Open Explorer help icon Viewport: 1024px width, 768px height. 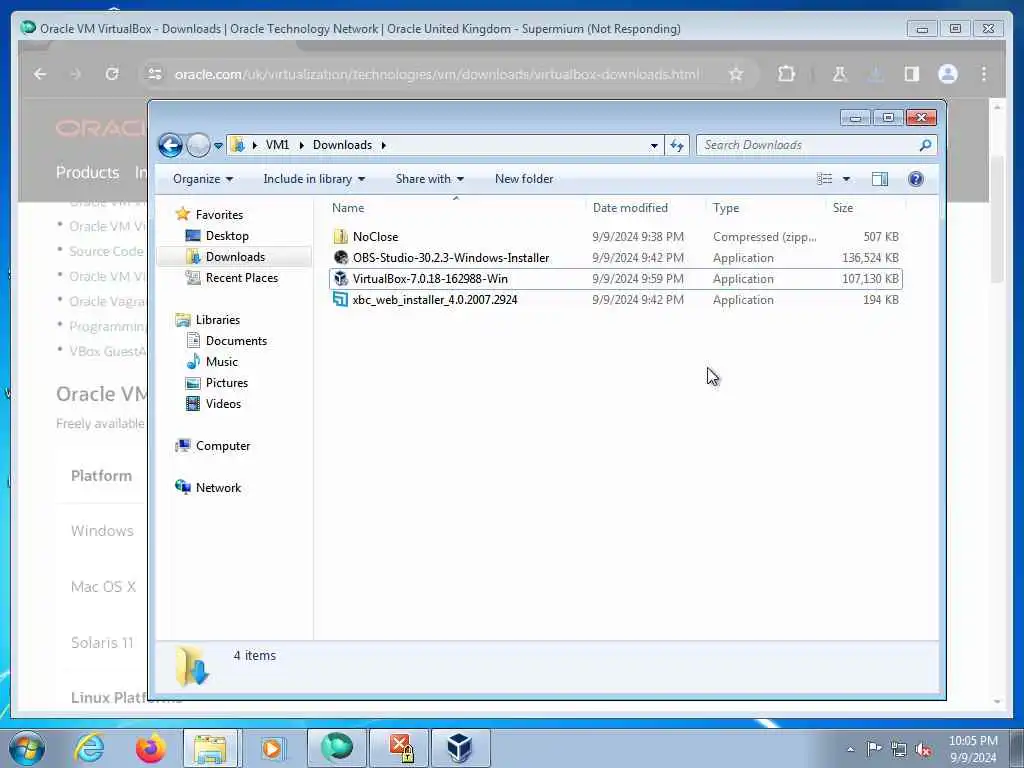point(916,179)
